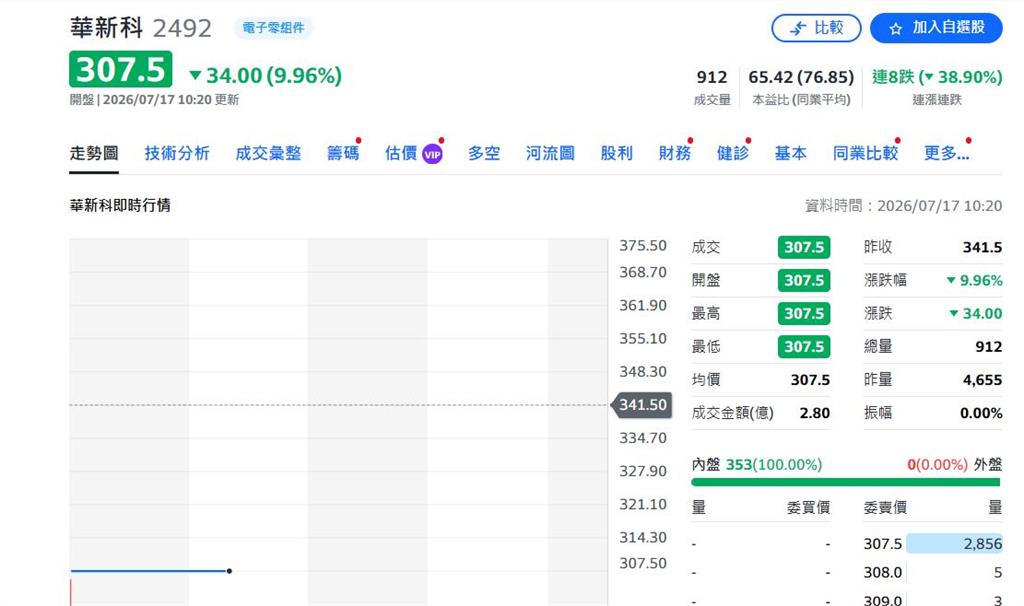The height and width of the screenshot is (606, 1024).
Task: Click the 2,856 ask volume bar
Action: [954, 544]
